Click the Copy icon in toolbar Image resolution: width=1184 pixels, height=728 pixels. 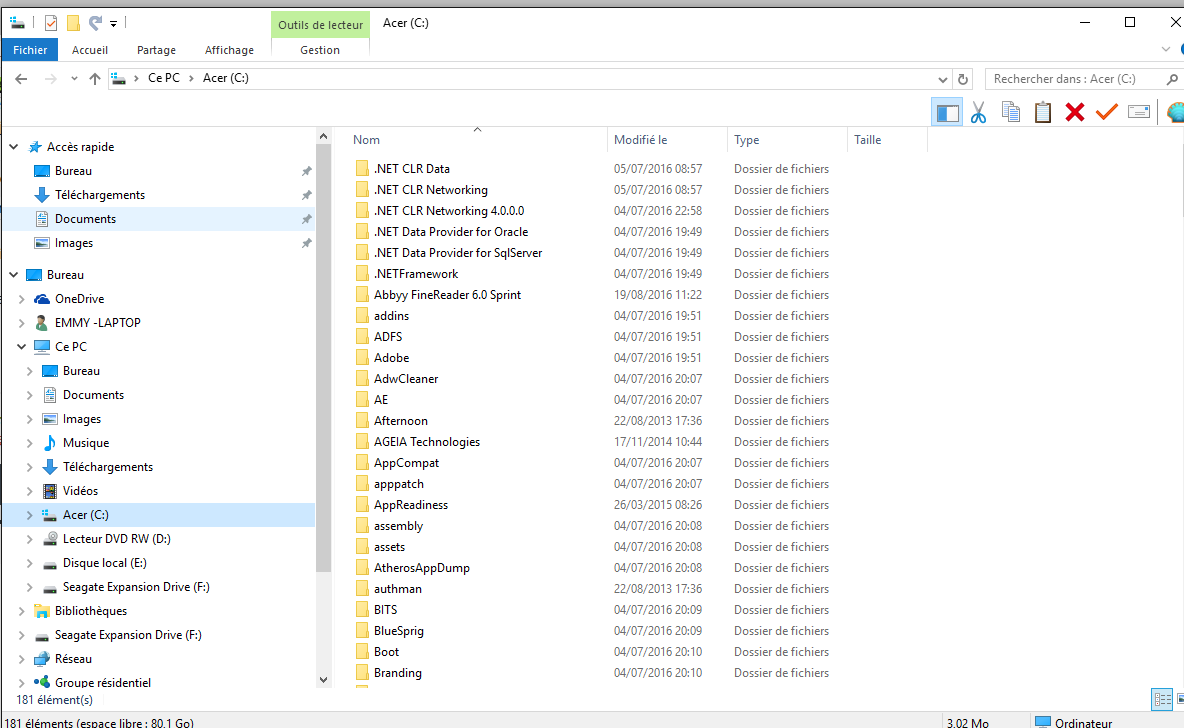pyautogui.click(x=1011, y=113)
